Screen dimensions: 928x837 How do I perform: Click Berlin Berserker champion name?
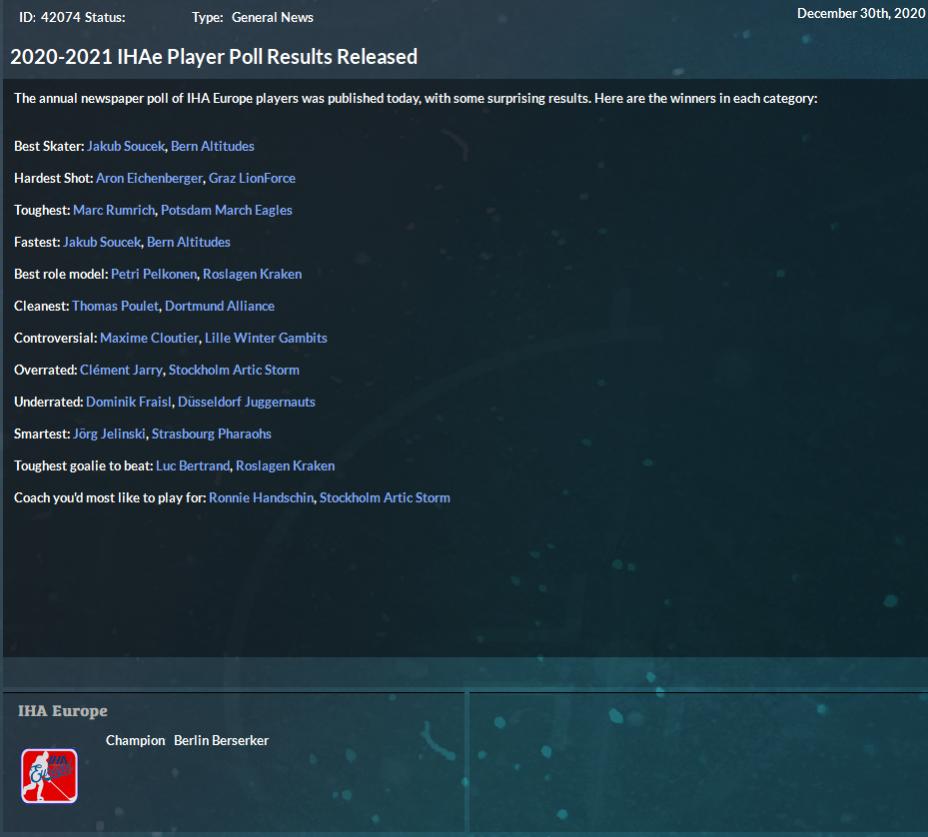tap(221, 741)
